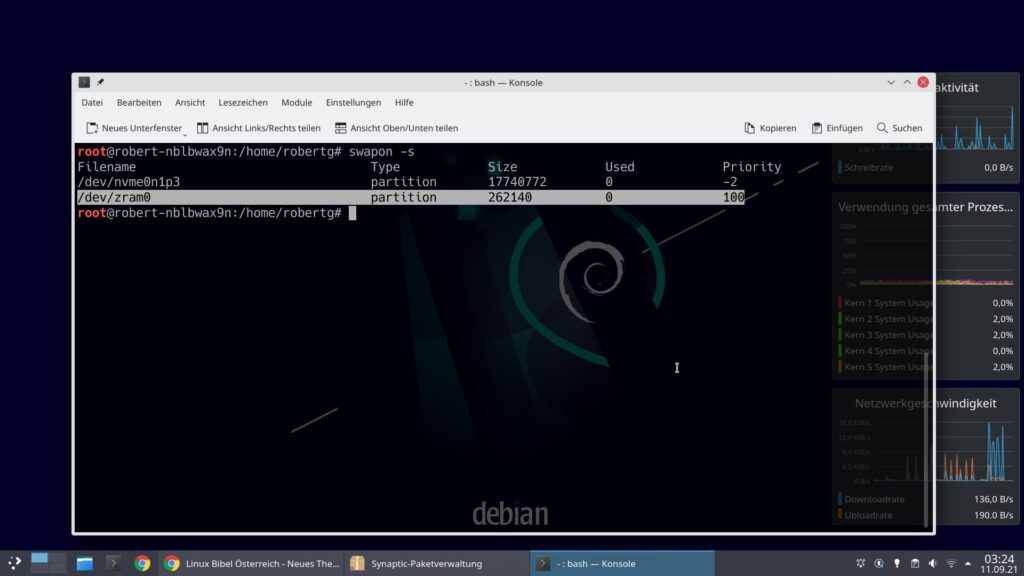Minimize Konsole with the down chevron
Image resolution: width=1024 pixels, height=576 pixels.
891,82
